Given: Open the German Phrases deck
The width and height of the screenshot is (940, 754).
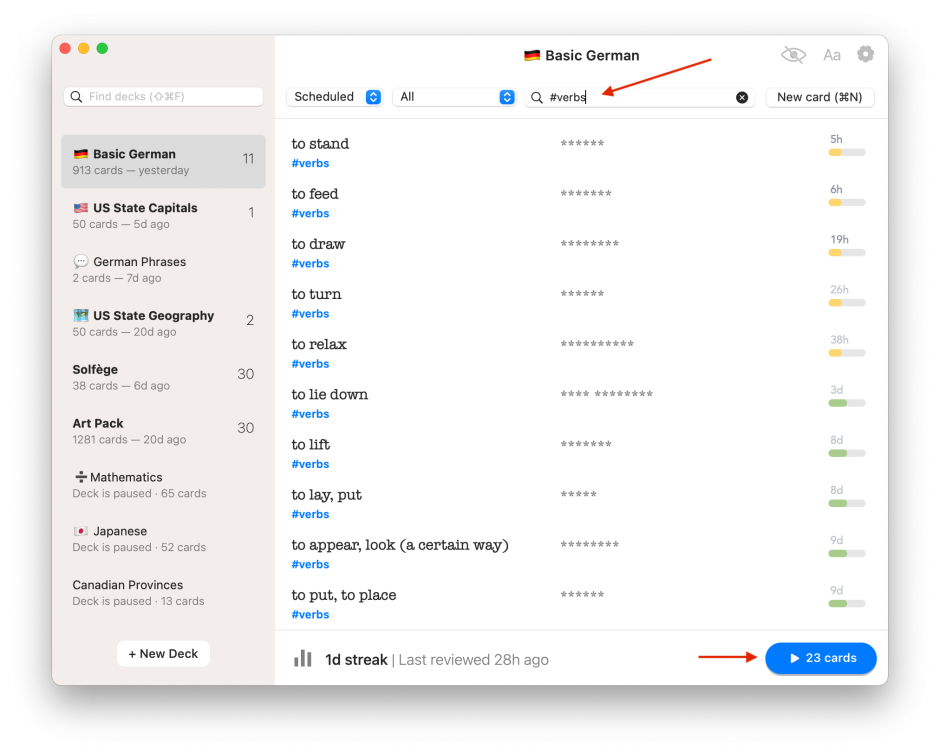Looking at the screenshot, I should 163,269.
